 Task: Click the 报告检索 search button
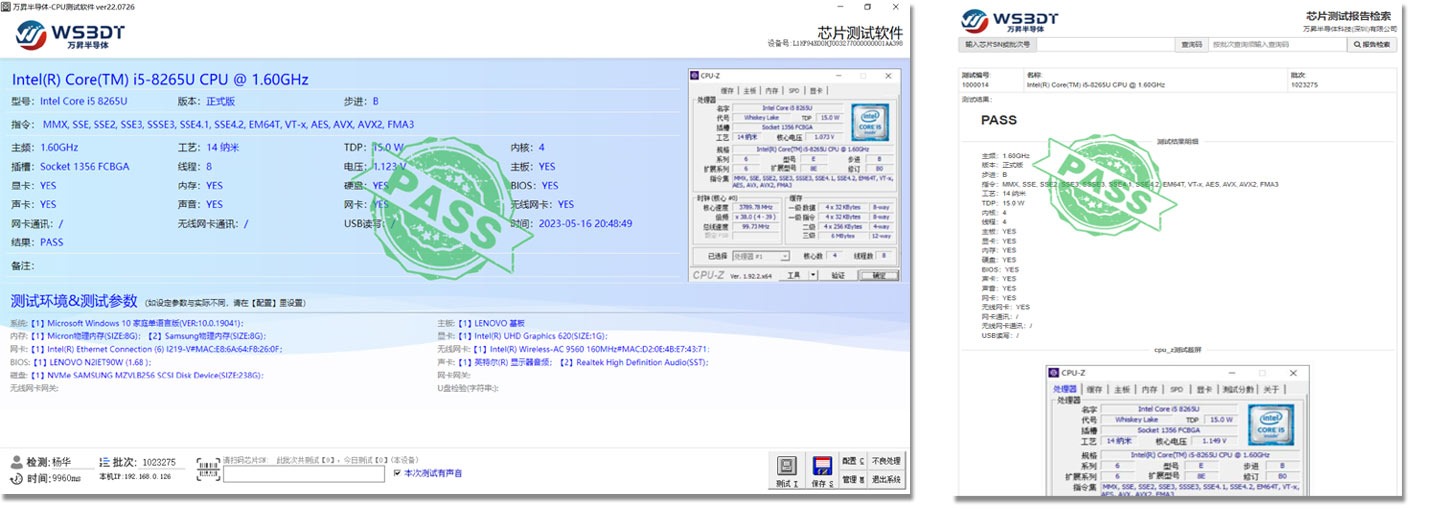(1373, 44)
